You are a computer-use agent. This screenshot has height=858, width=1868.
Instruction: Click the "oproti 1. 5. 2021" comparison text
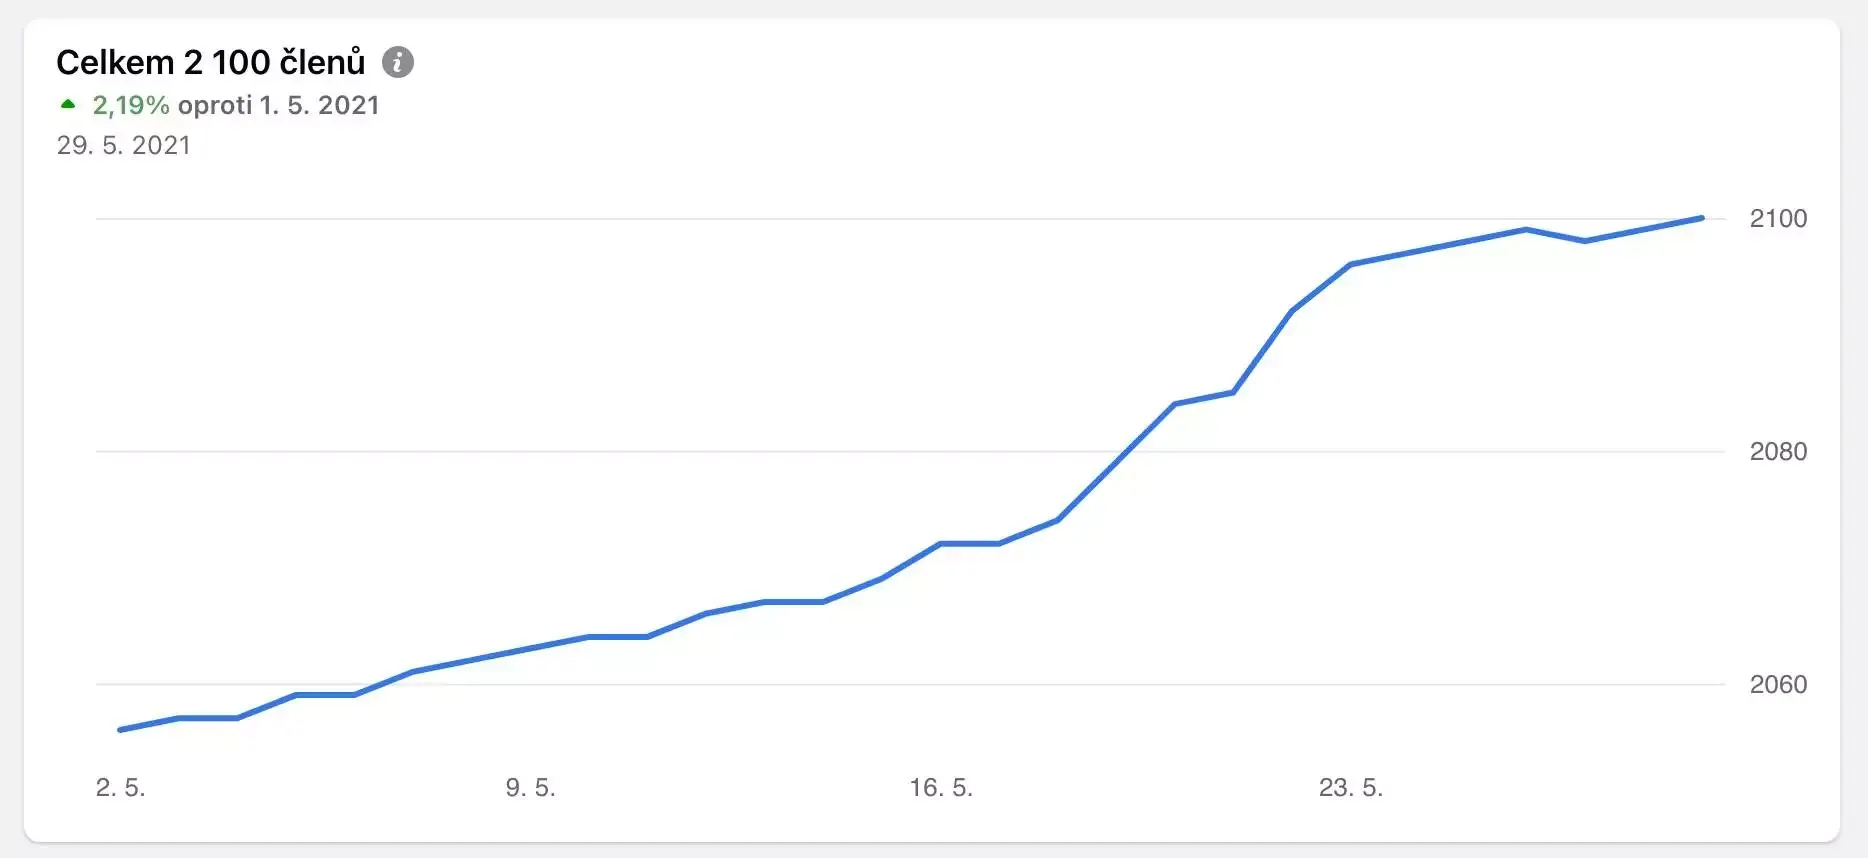coord(279,105)
